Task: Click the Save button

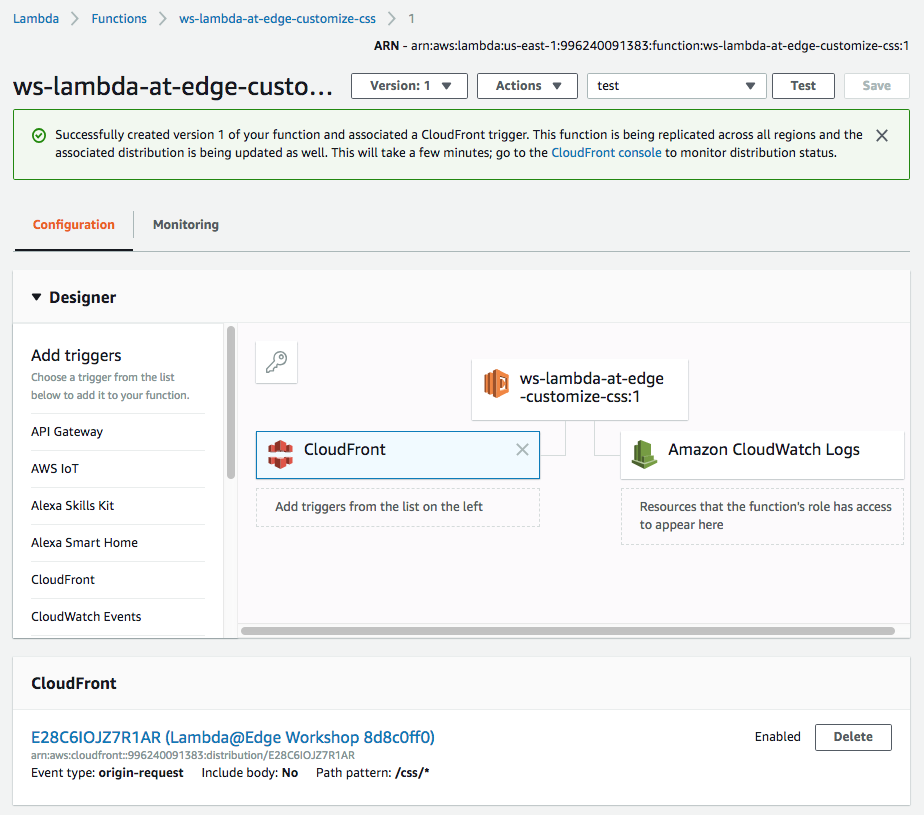Action: coord(876,86)
